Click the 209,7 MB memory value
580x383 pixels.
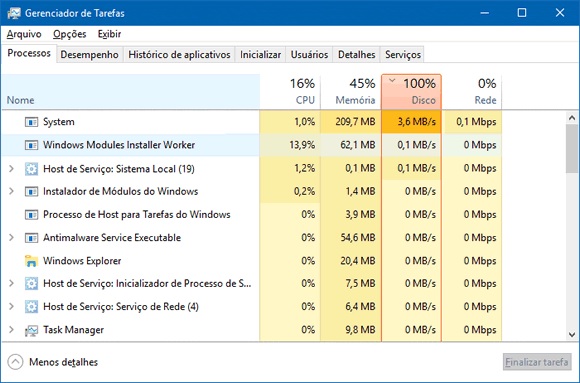tap(355, 122)
